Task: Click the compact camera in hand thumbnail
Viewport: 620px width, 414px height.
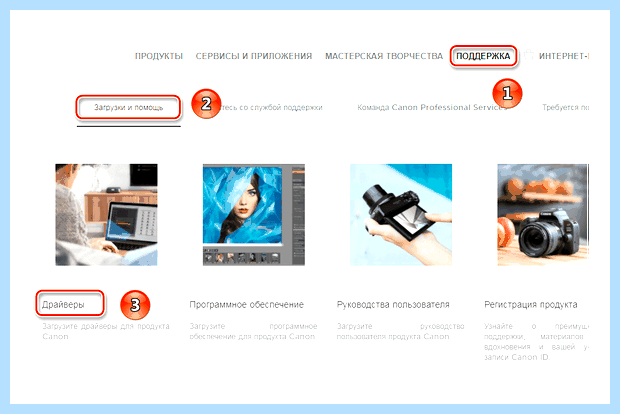Action: click(401, 215)
